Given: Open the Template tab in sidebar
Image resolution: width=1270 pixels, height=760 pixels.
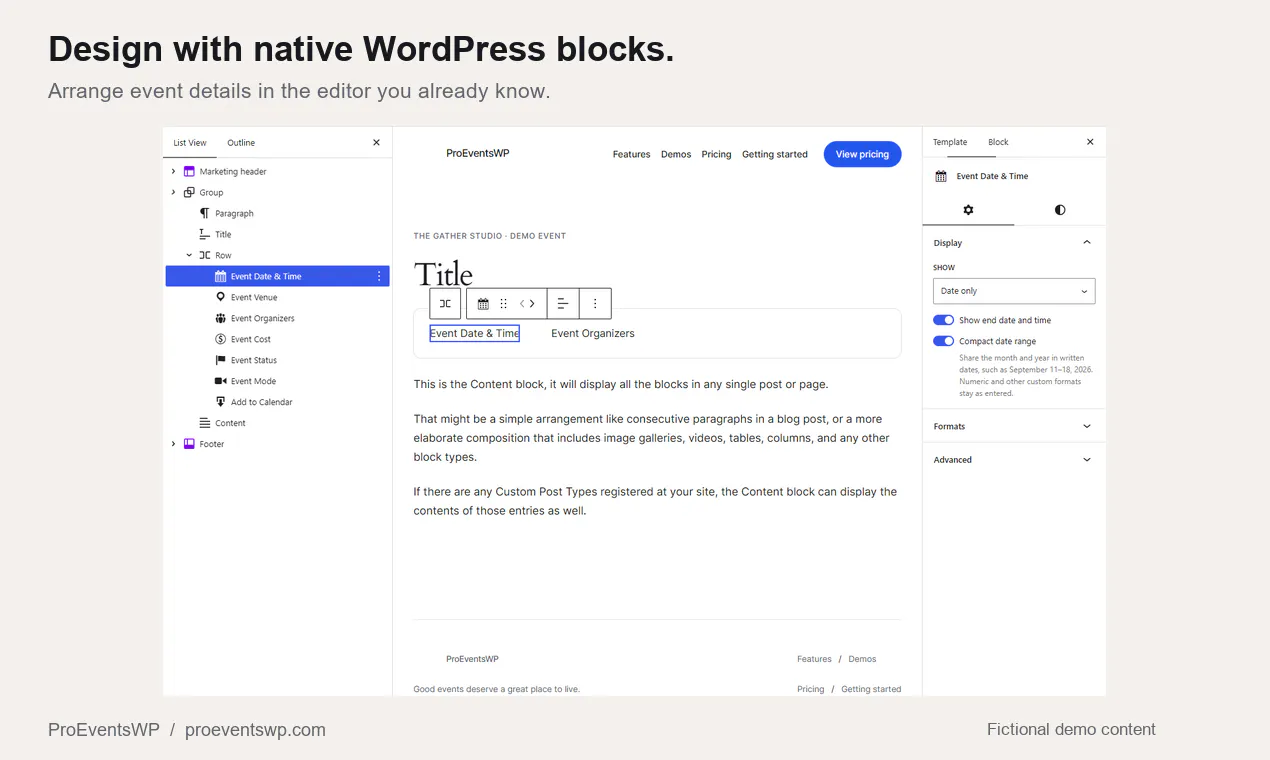Looking at the screenshot, I should pos(950,143).
